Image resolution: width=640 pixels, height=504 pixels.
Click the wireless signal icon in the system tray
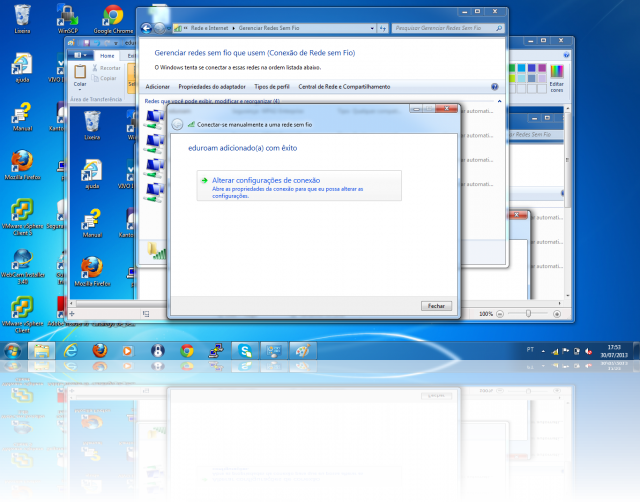[555, 351]
